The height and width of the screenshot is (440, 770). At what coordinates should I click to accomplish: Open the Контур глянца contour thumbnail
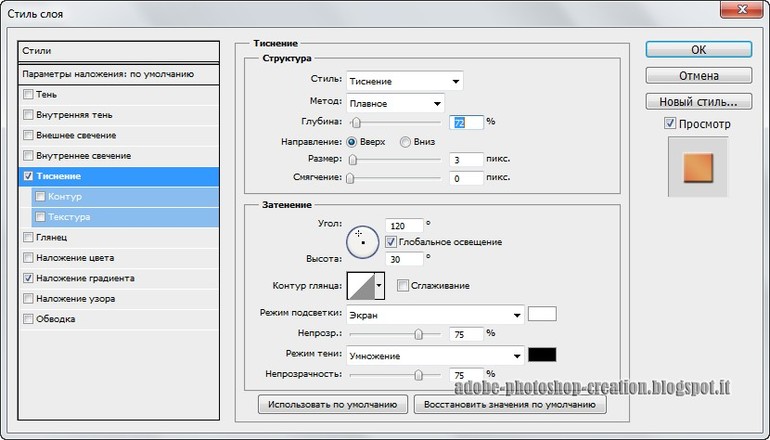tap(359, 287)
